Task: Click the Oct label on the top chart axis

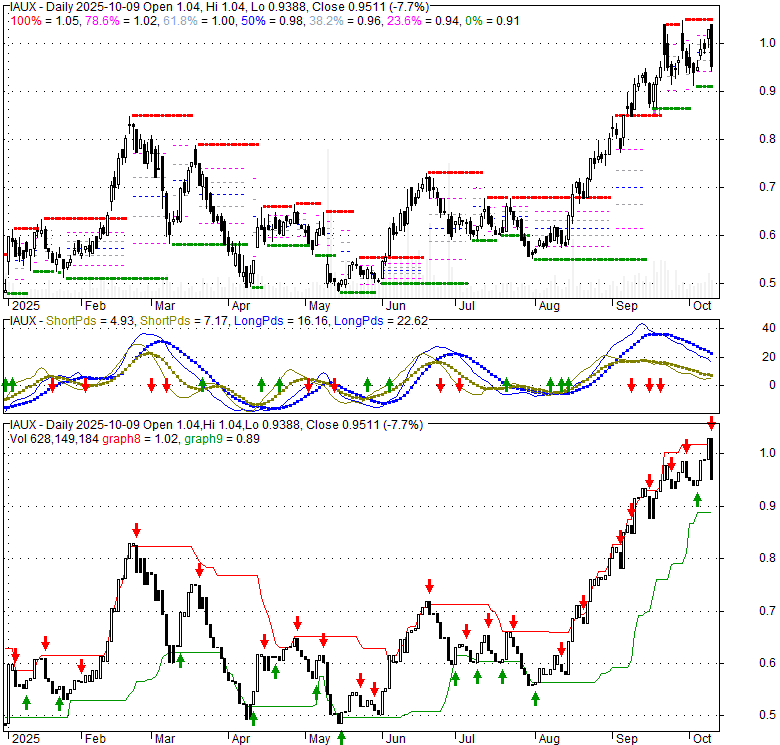Action: coord(702,305)
